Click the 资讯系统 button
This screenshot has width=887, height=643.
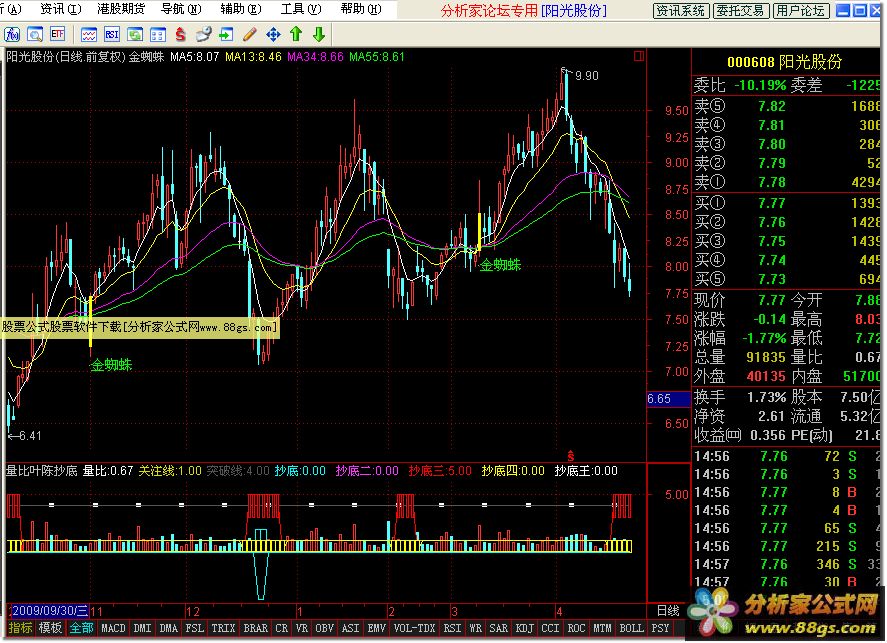click(681, 10)
